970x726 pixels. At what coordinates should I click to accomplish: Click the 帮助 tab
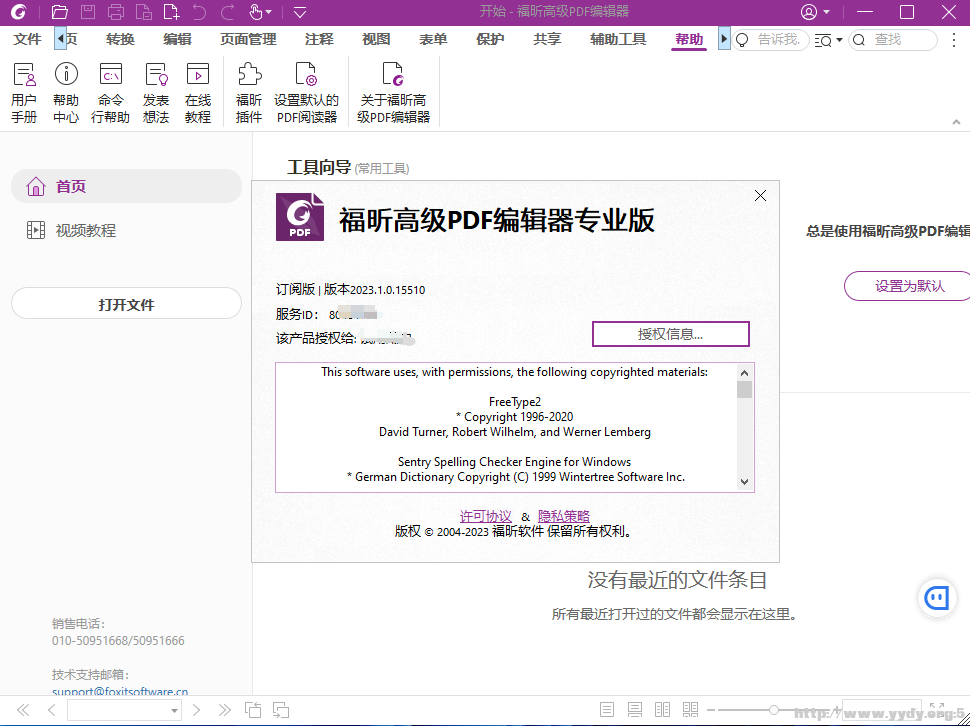(x=689, y=40)
